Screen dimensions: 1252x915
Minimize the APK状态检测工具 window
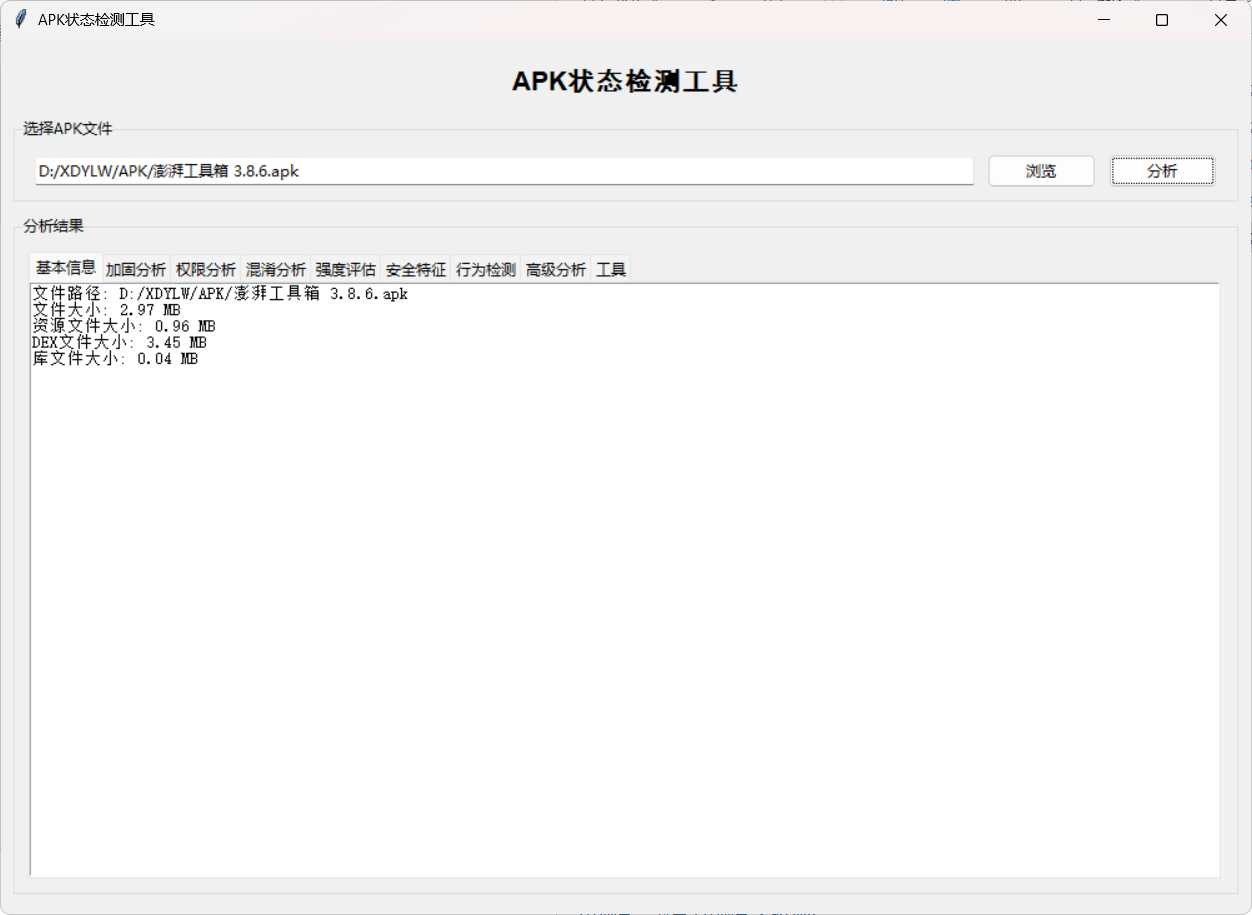click(x=1103, y=19)
